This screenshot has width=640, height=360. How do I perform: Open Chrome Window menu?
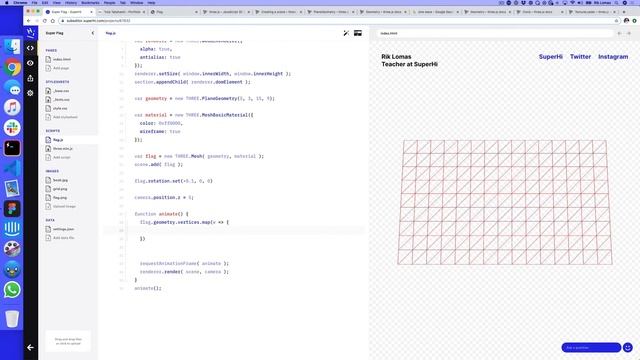pos(136,2)
